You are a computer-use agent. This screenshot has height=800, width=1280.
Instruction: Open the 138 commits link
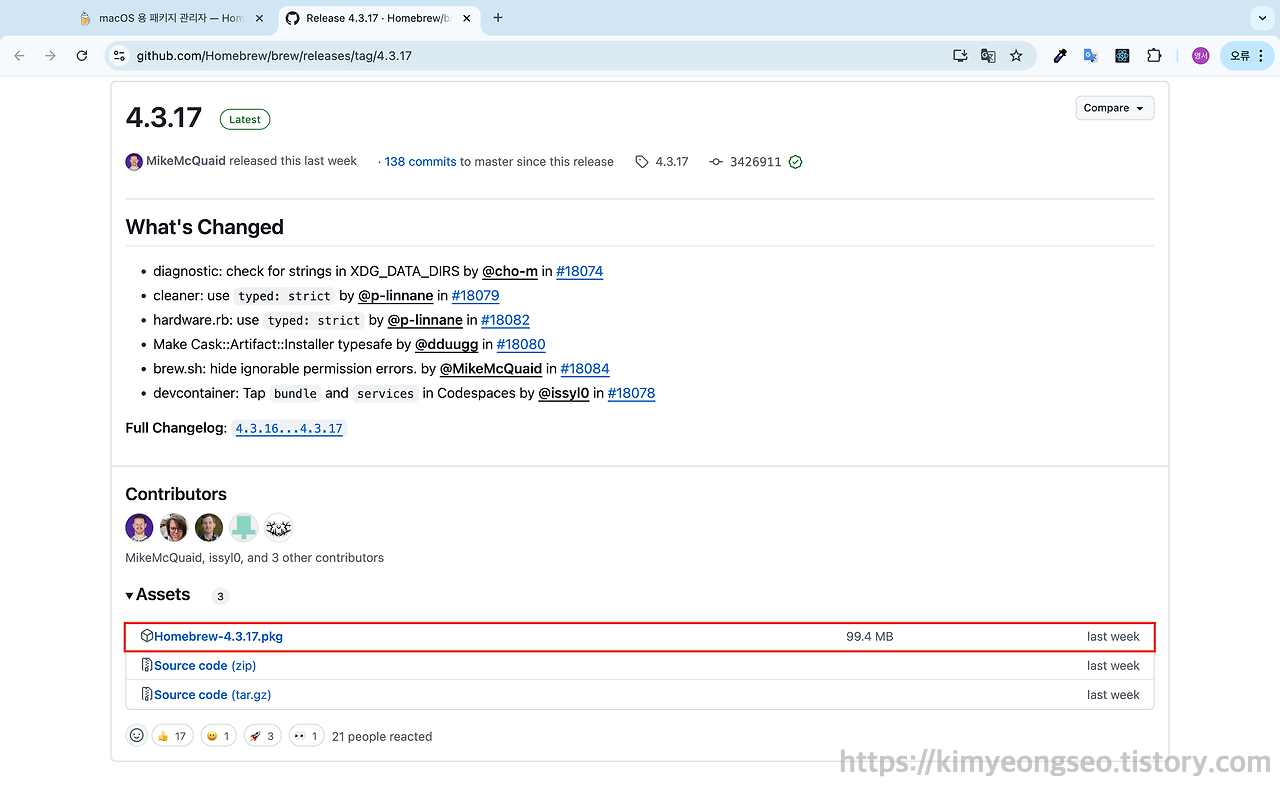tap(420, 162)
